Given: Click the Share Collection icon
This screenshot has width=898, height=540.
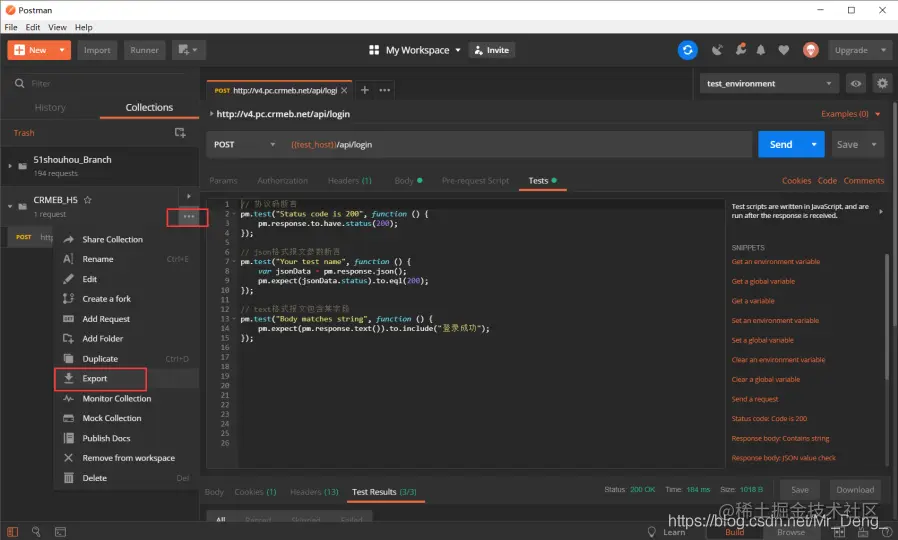Looking at the screenshot, I should pyautogui.click(x=69, y=239).
